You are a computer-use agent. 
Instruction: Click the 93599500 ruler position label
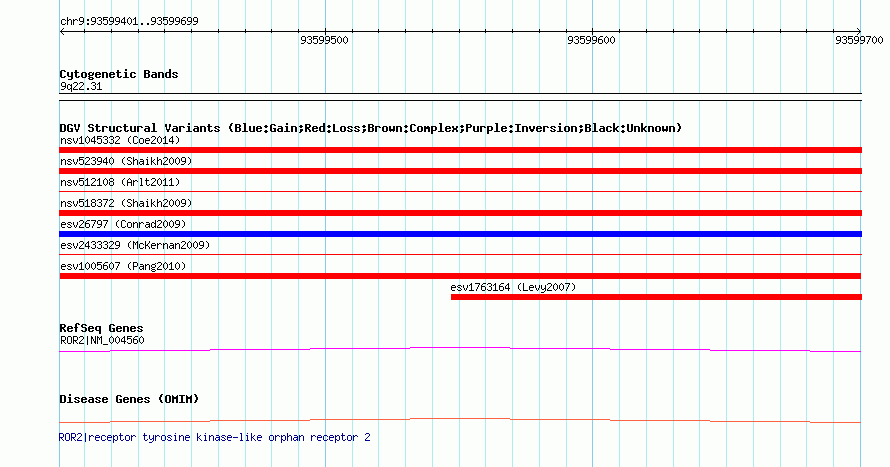pos(324,40)
